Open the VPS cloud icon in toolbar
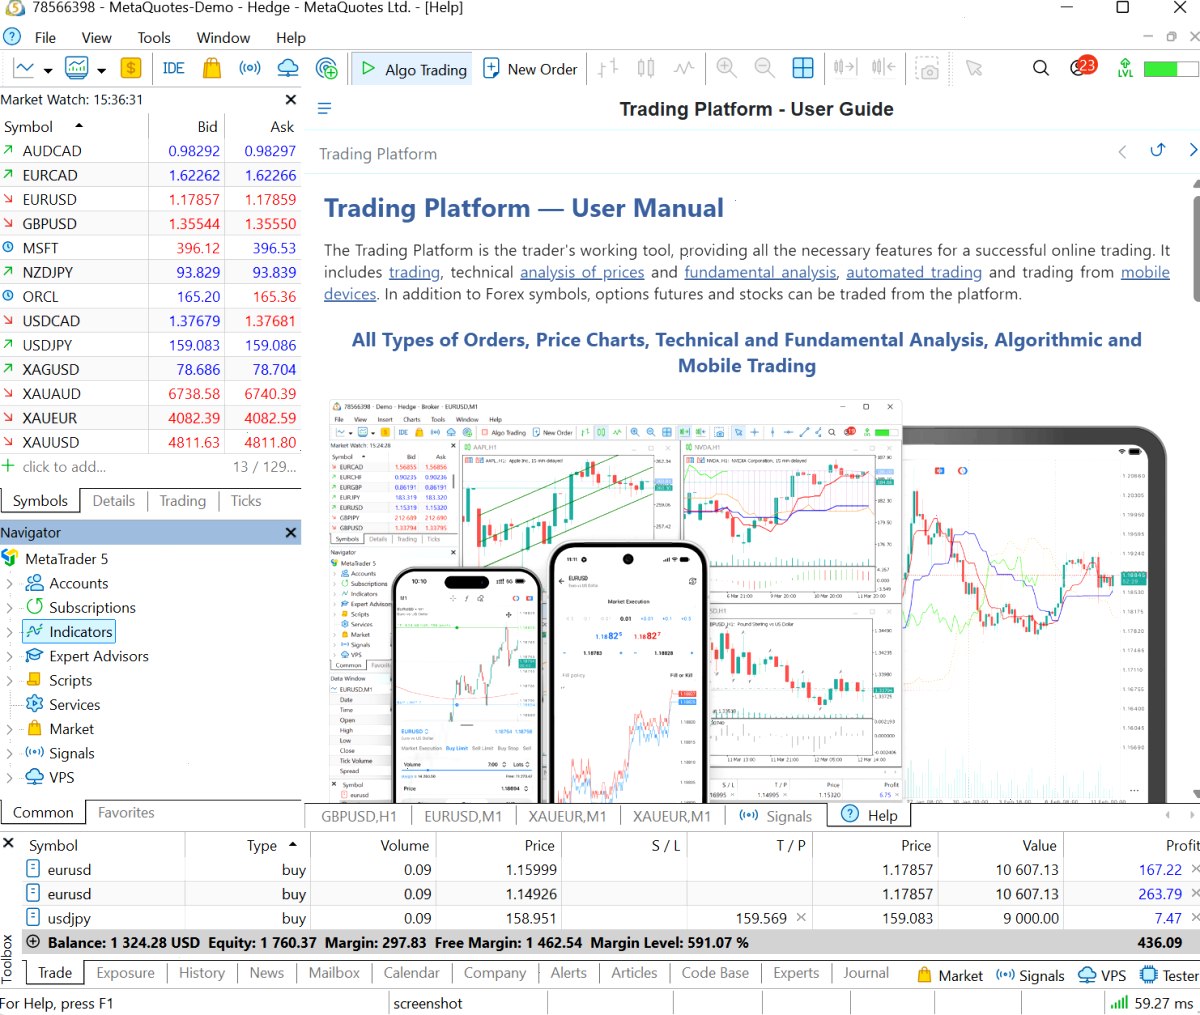The image size is (1200, 1015). click(288, 68)
